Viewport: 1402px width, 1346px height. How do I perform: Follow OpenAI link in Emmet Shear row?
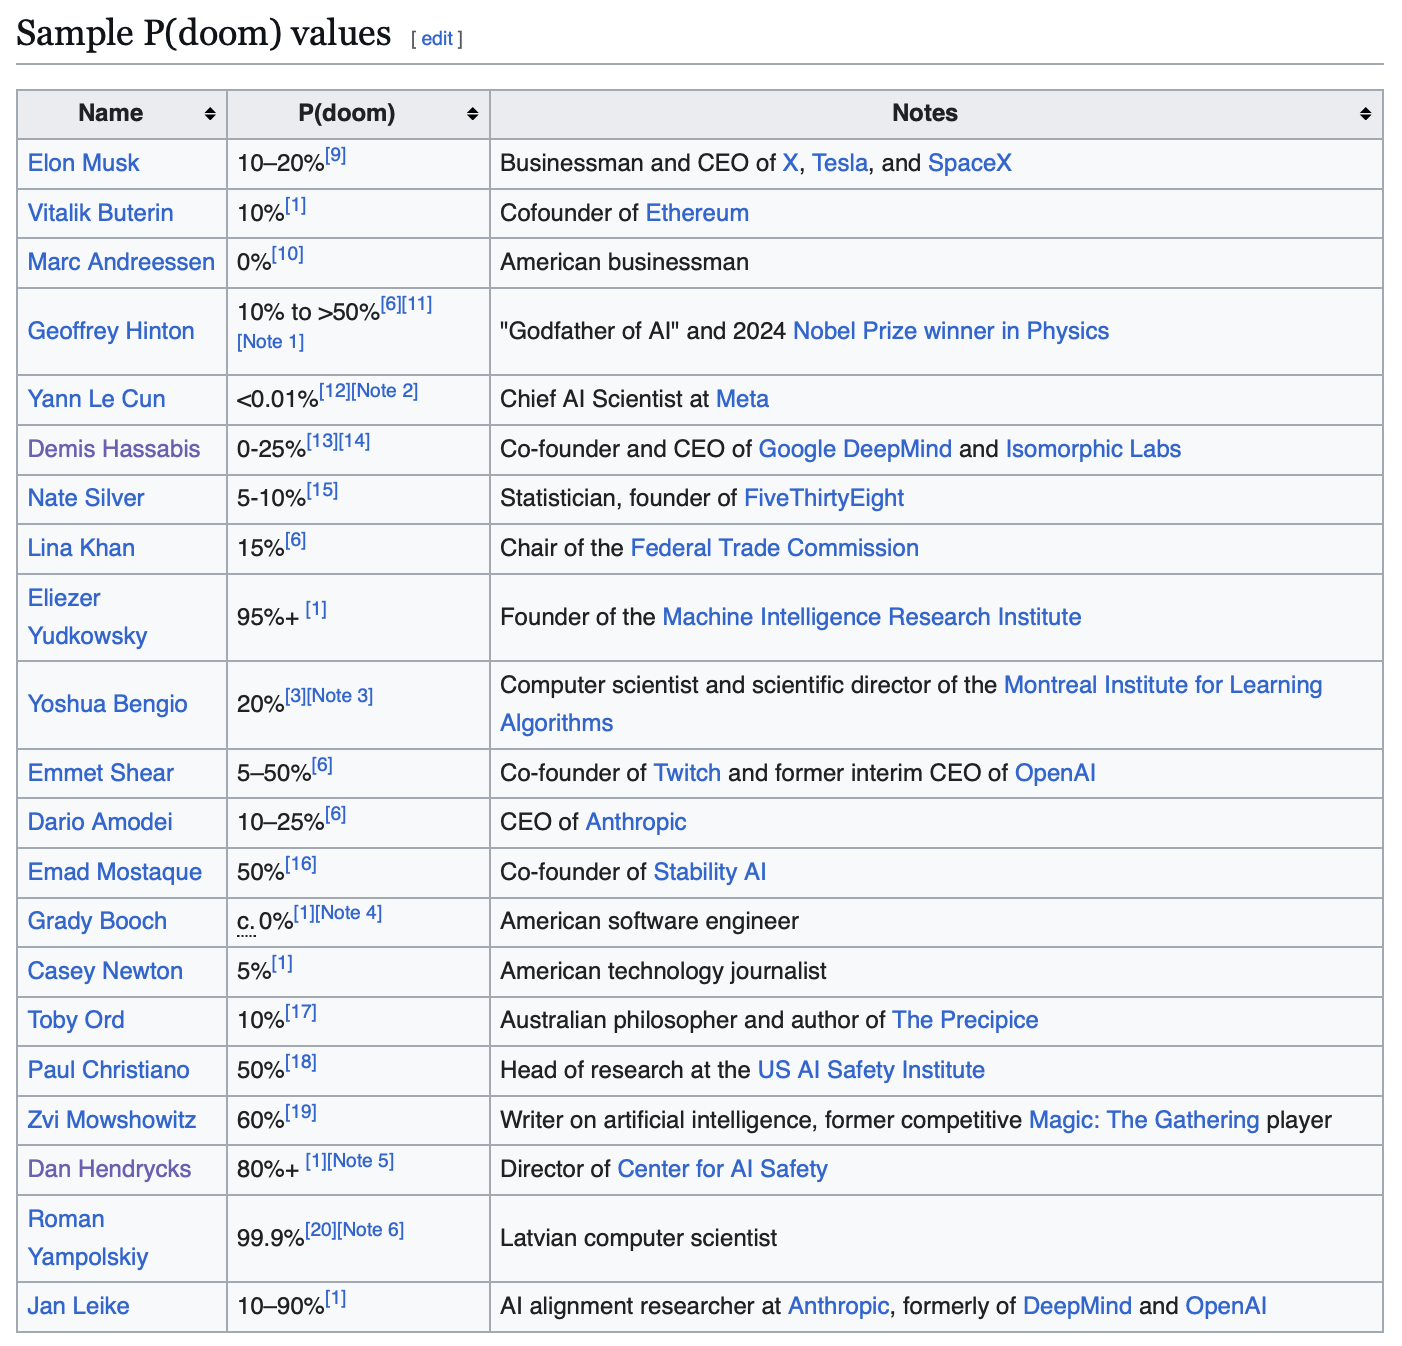click(1055, 773)
